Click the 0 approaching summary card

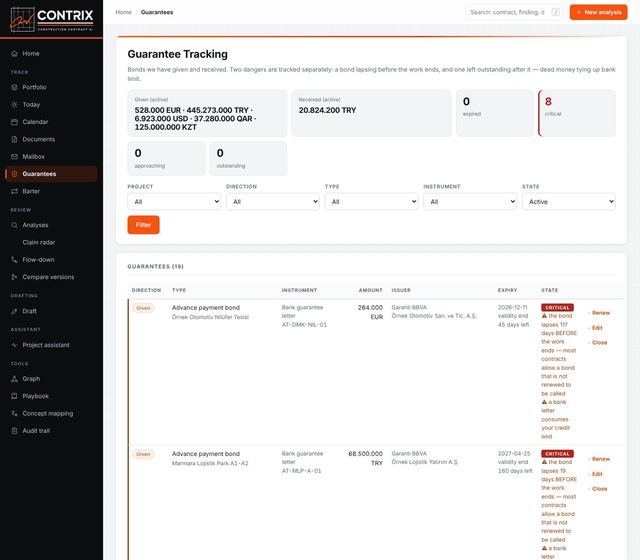[167, 158]
